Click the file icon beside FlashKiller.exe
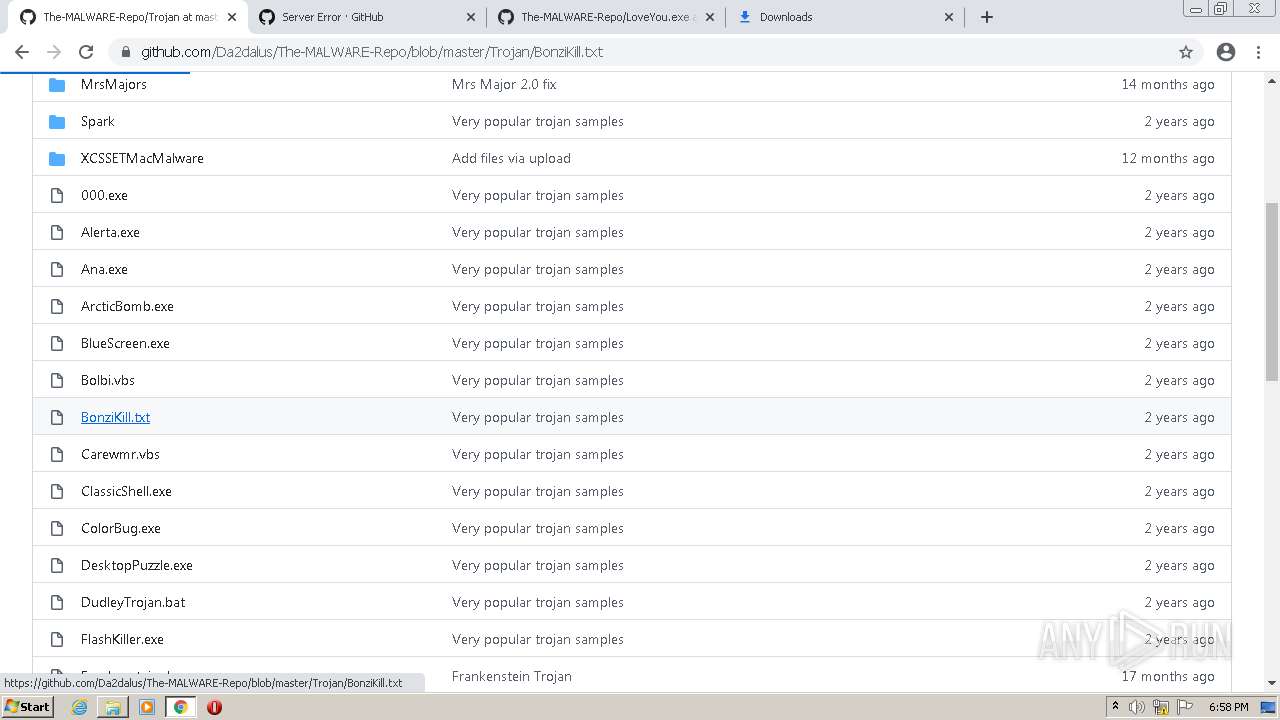 click(57, 639)
